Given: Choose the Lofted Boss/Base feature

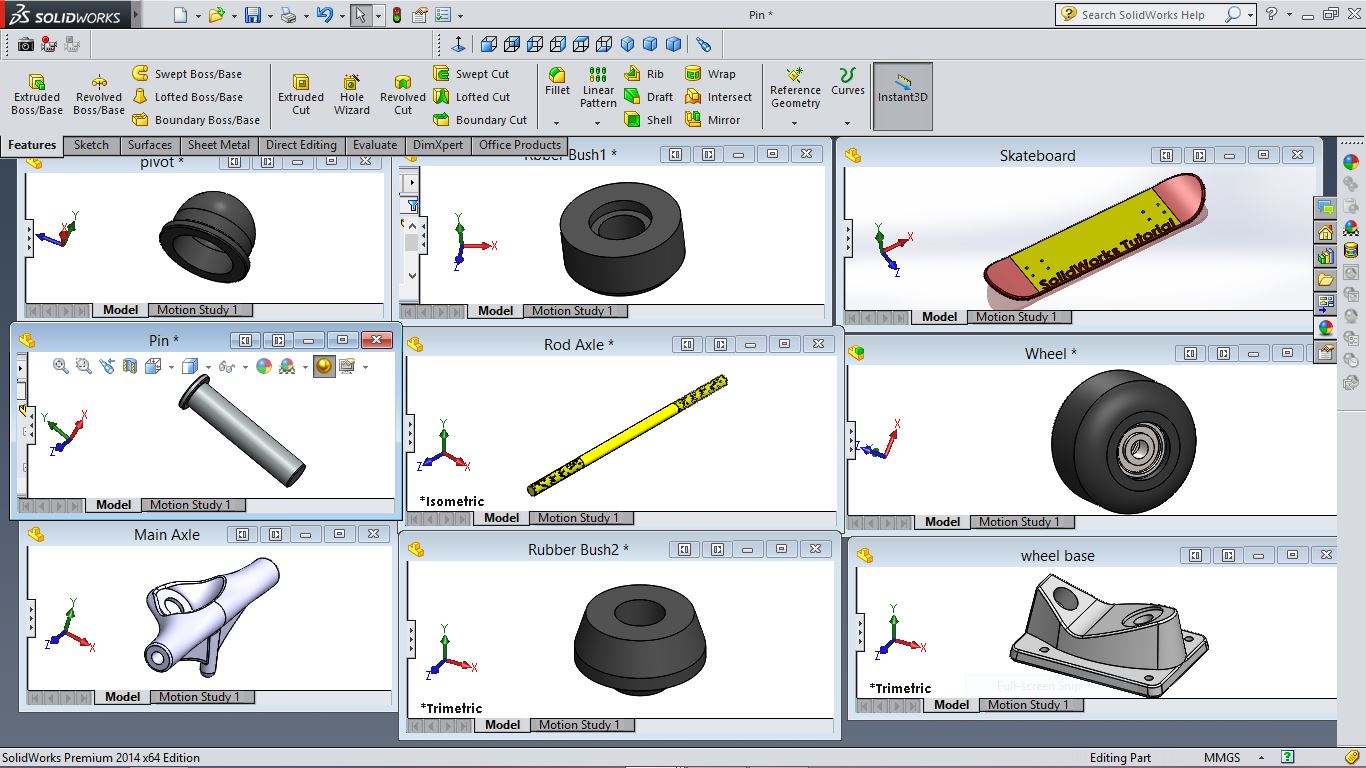Looking at the screenshot, I should 187,97.
